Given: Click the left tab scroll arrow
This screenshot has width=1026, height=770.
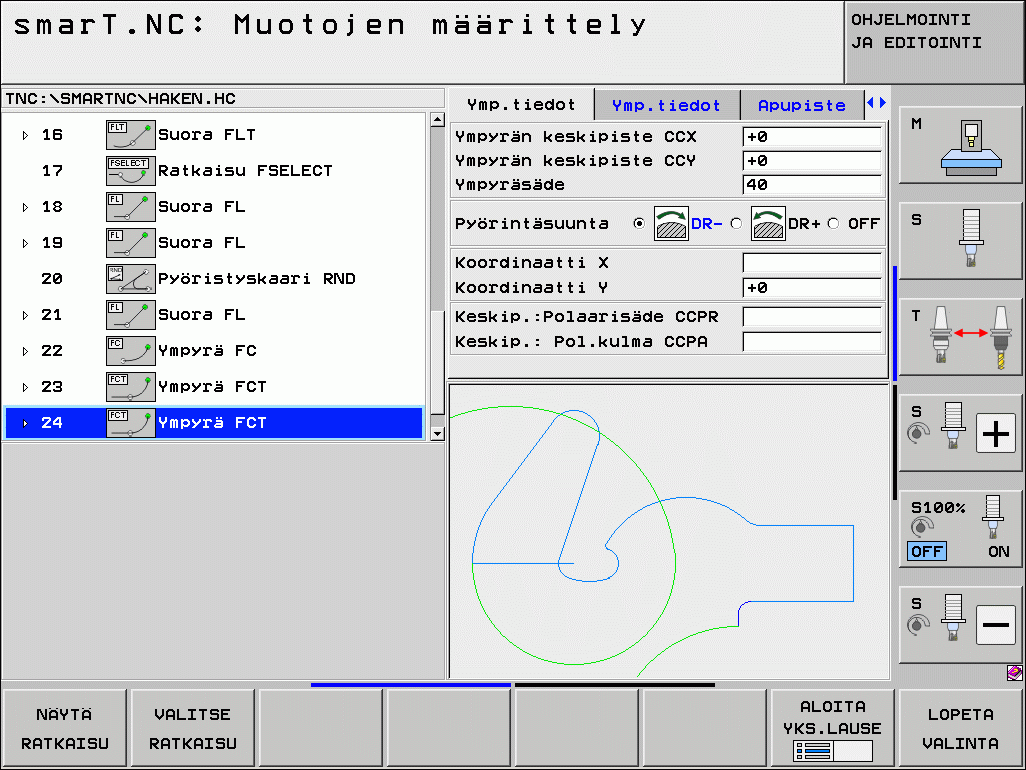Looking at the screenshot, I should point(870,103).
